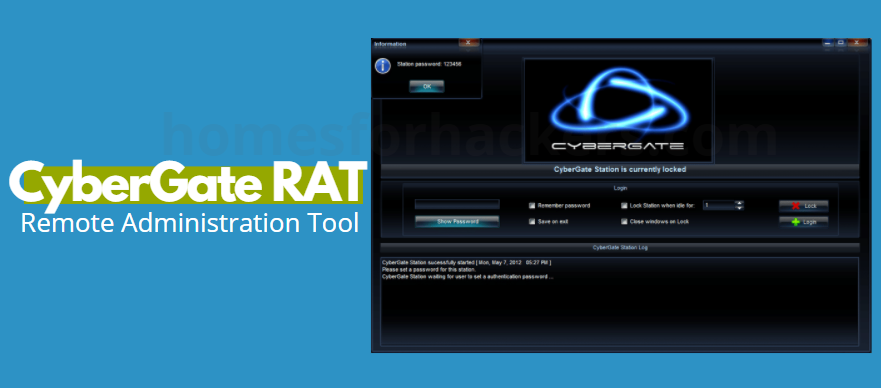
Task: Click inside the station log text area
Action: click(620, 302)
